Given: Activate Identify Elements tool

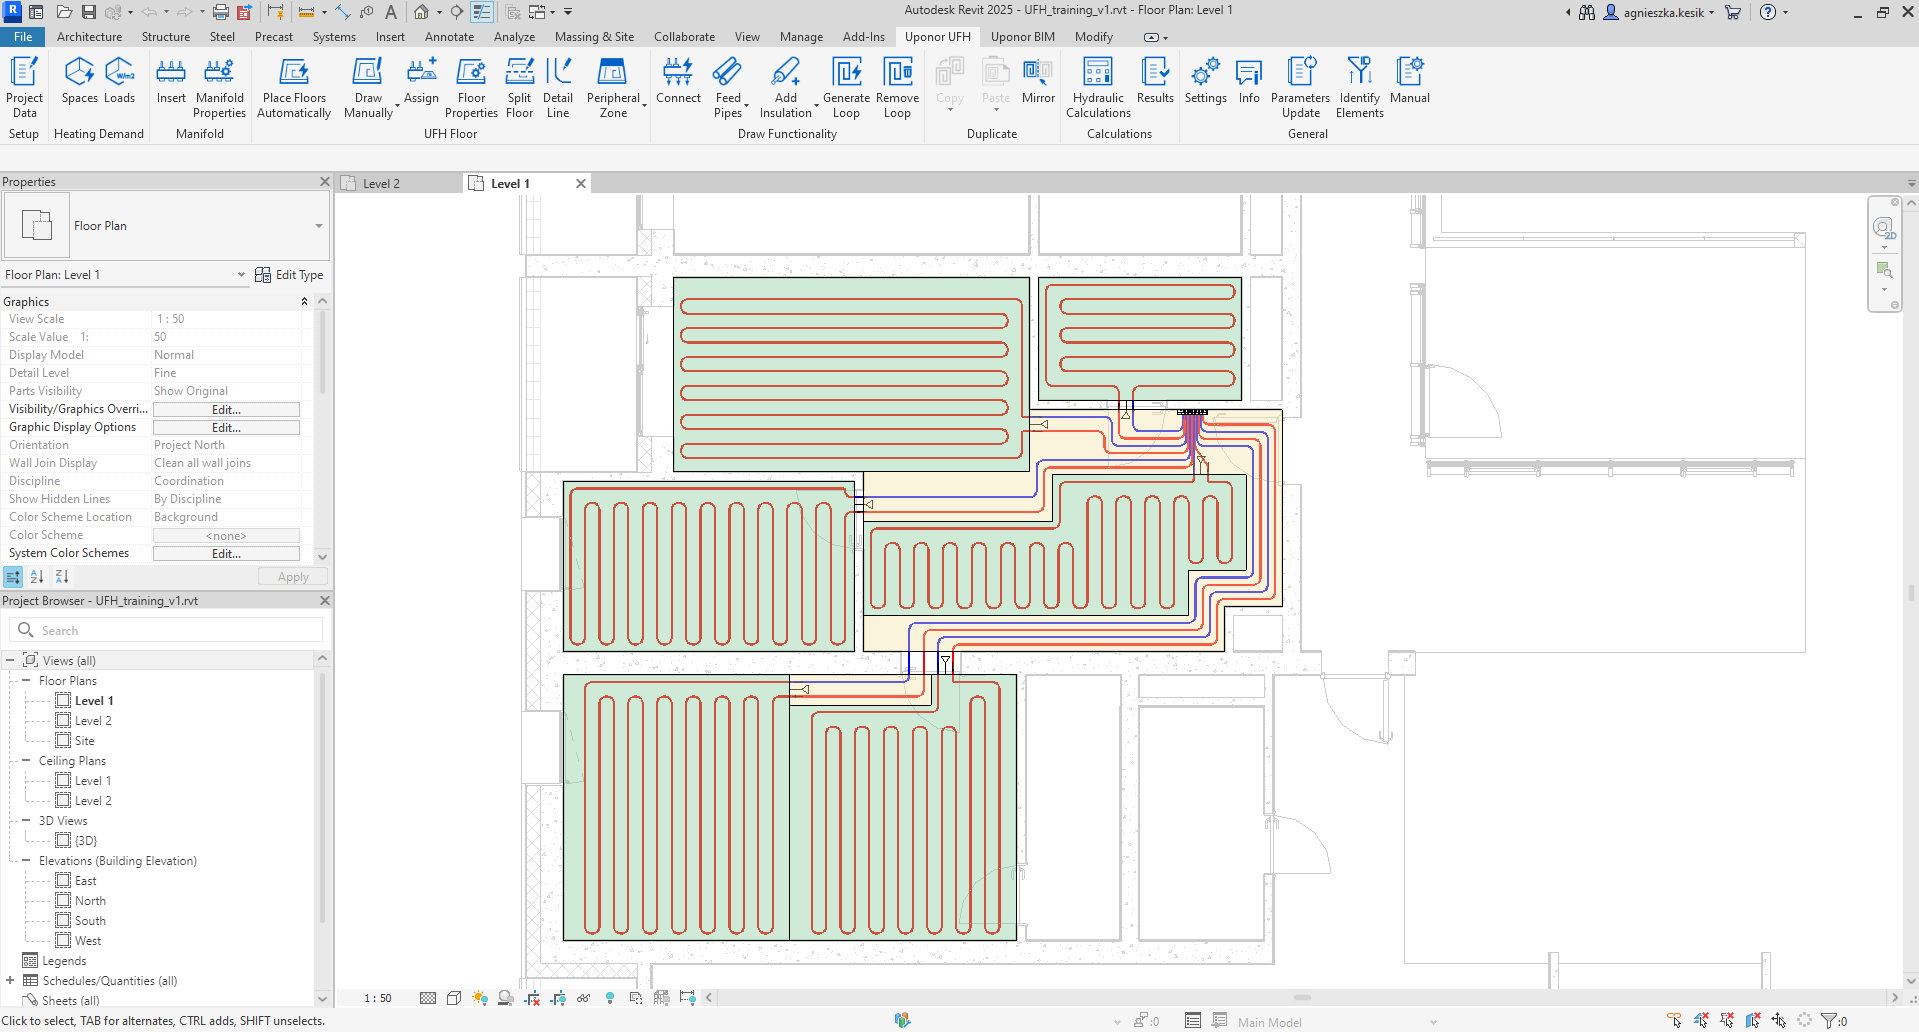Looking at the screenshot, I should point(1359,87).
